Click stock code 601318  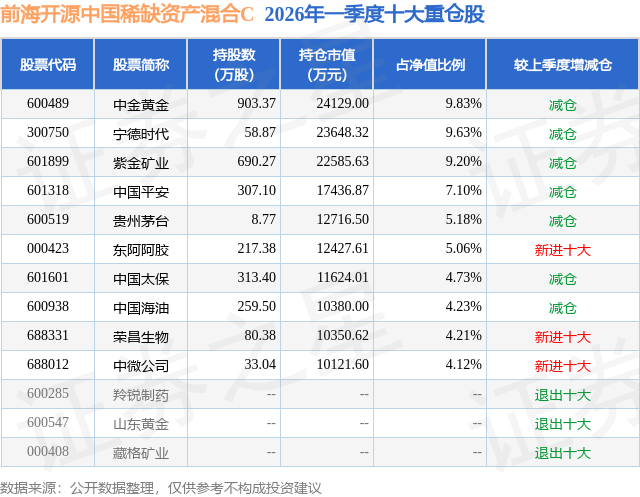(48, 191)
